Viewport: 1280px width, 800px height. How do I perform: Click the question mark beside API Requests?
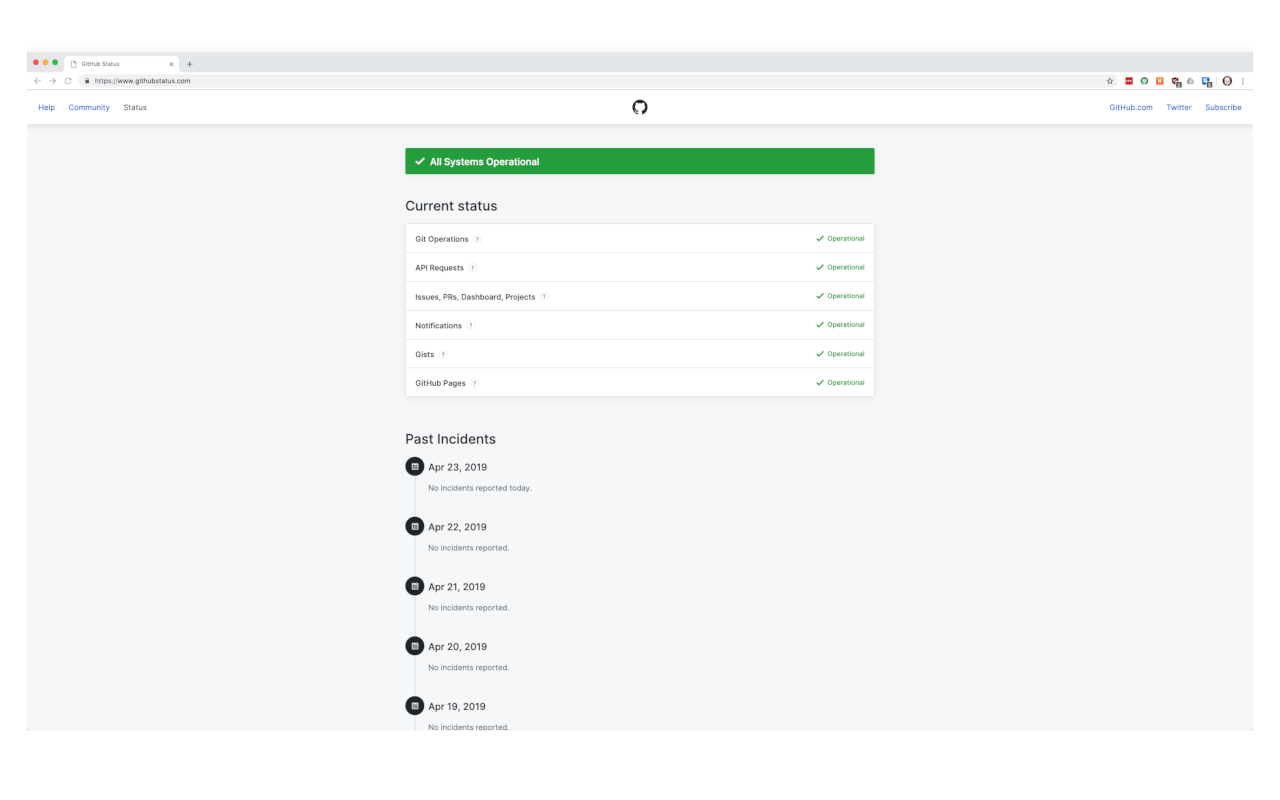[x=472, y=267]
